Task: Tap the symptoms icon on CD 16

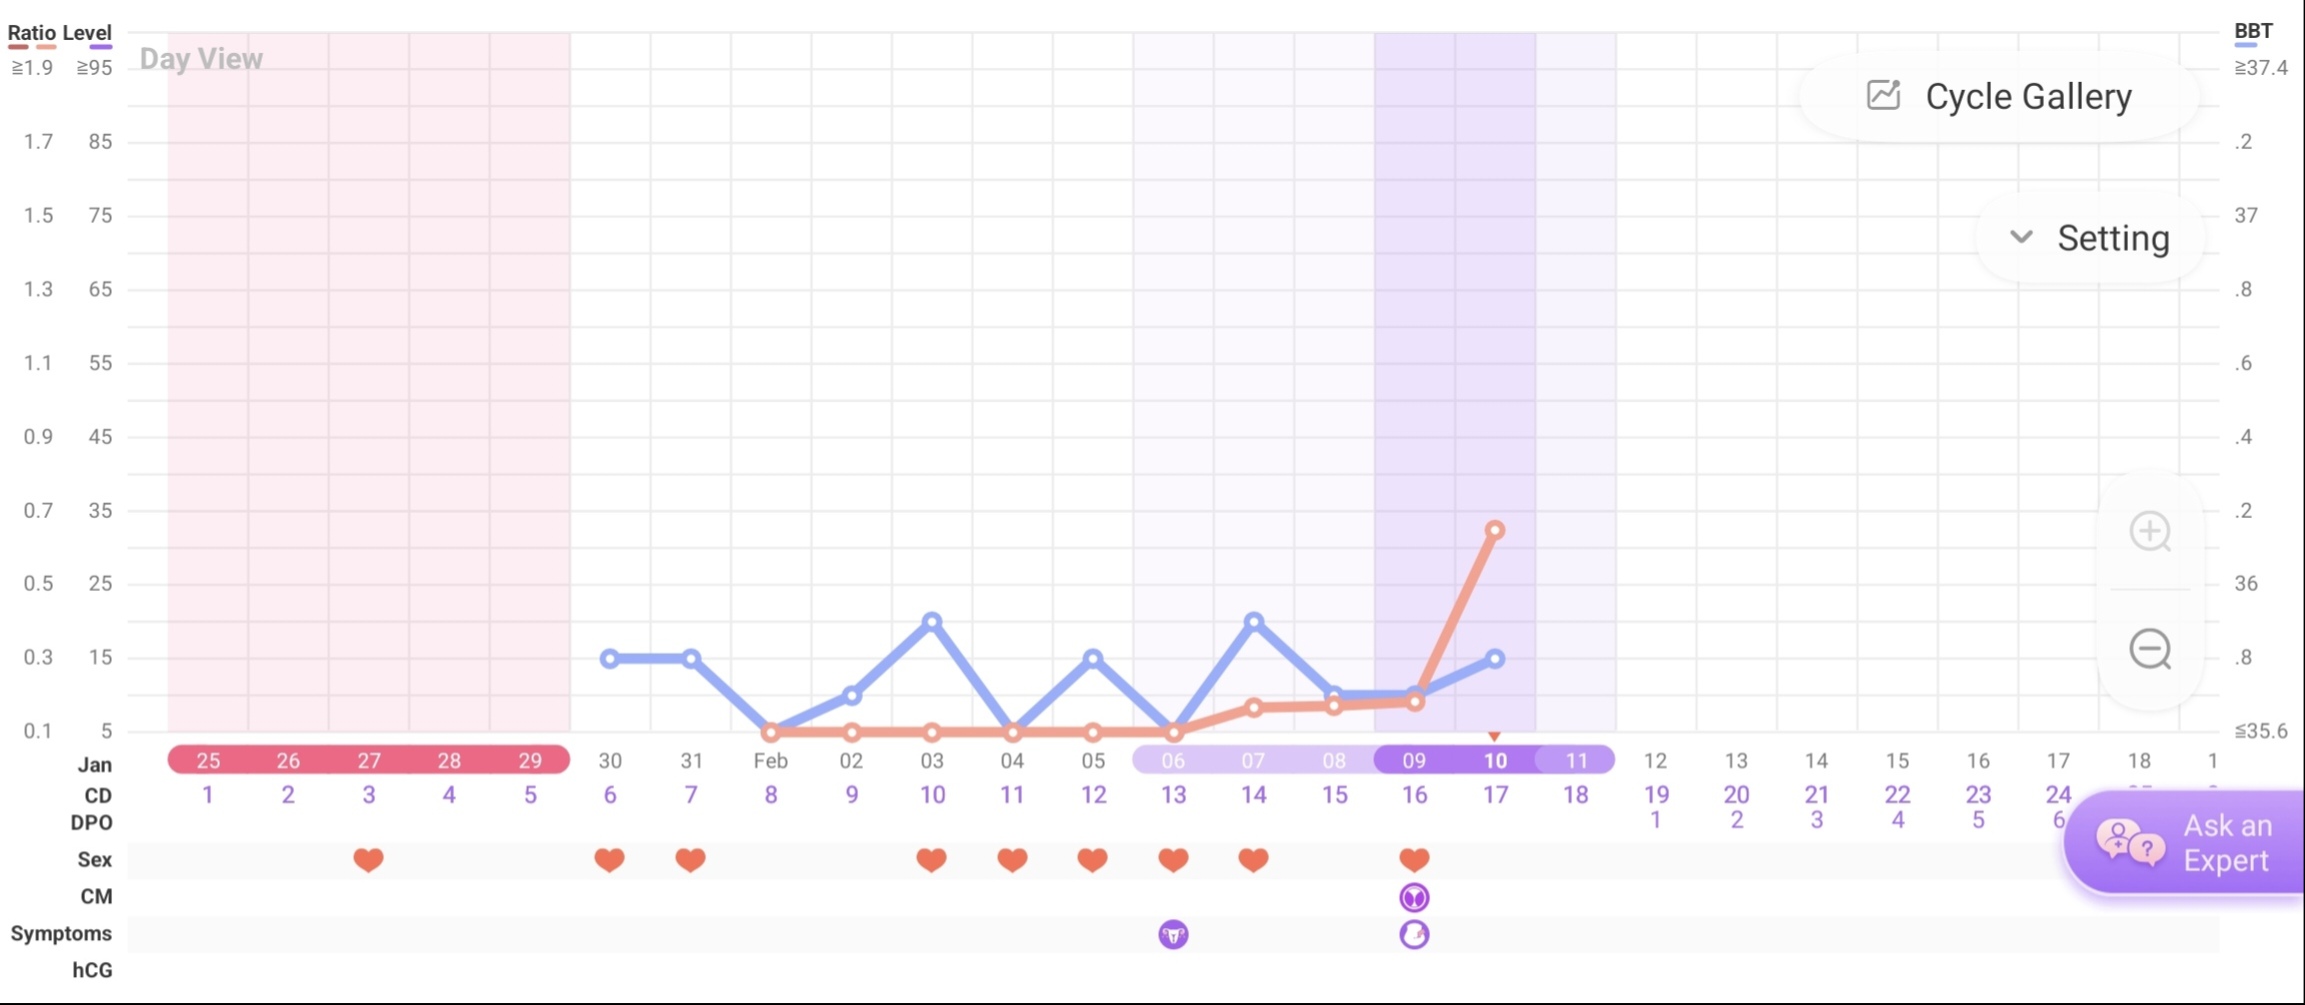Action: tap(1414, 934)
